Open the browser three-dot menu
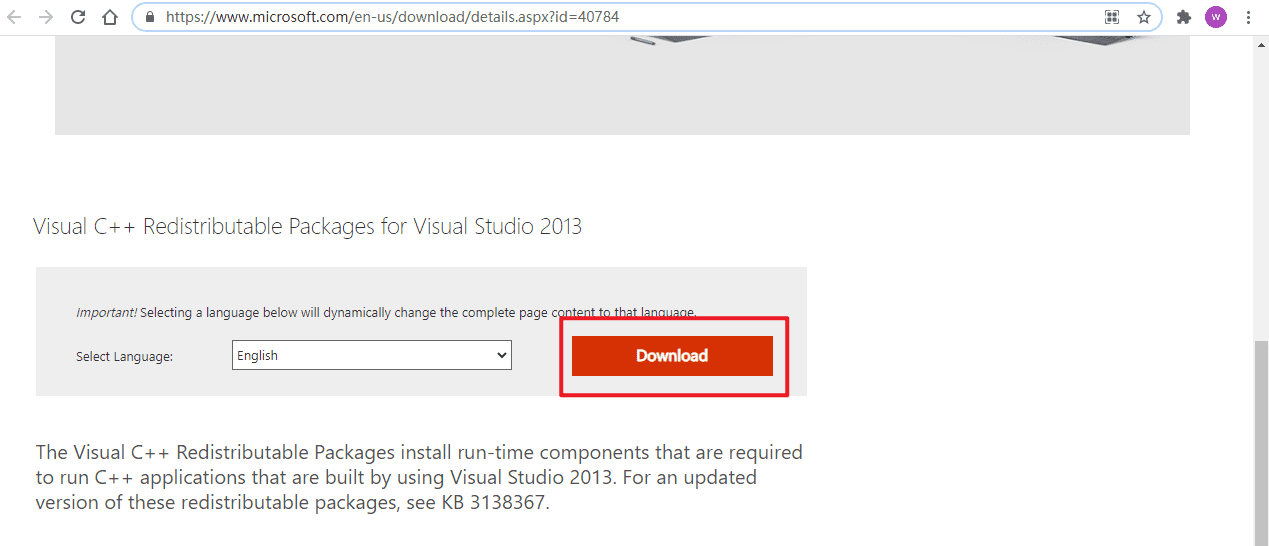Image resolution: width=1269 pixels, height=546 pixels. (x=1248, y=17)
